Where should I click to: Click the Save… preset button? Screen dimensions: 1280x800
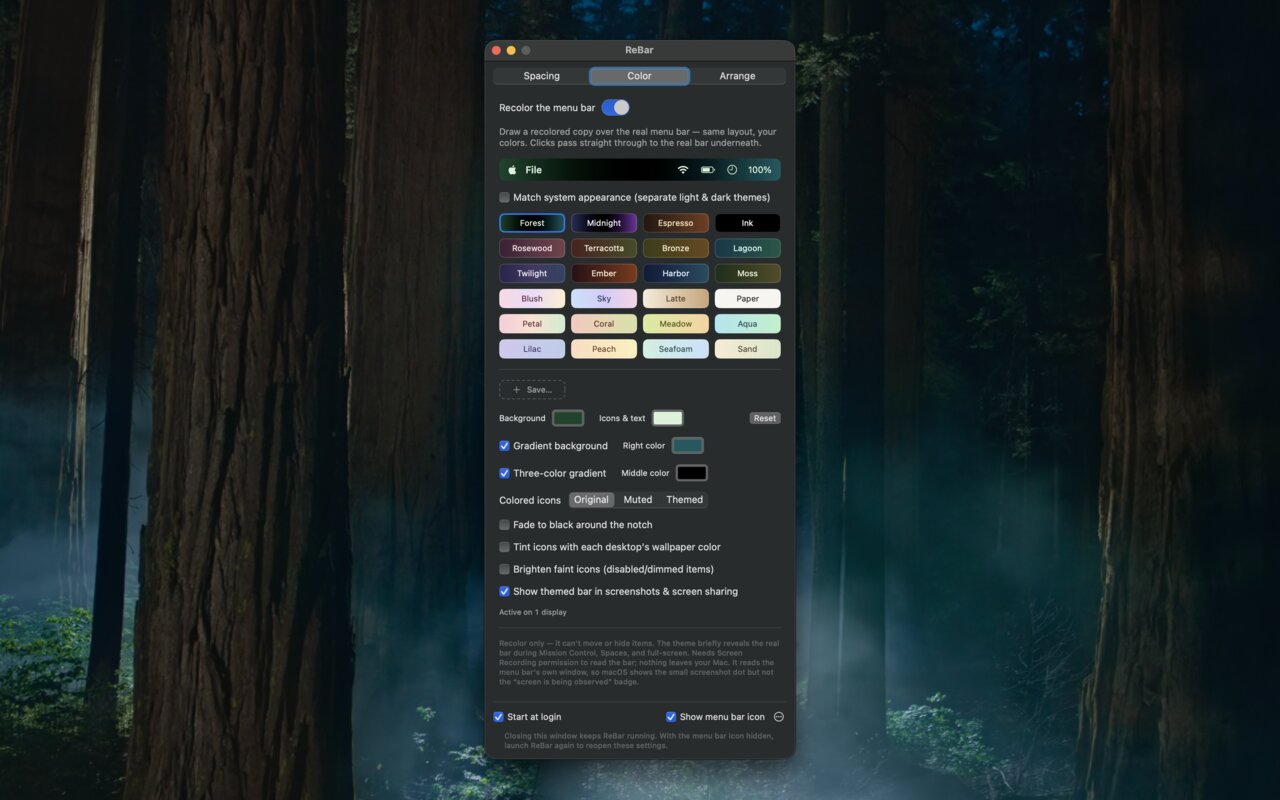pyautogui.click(x=532, y=389)
